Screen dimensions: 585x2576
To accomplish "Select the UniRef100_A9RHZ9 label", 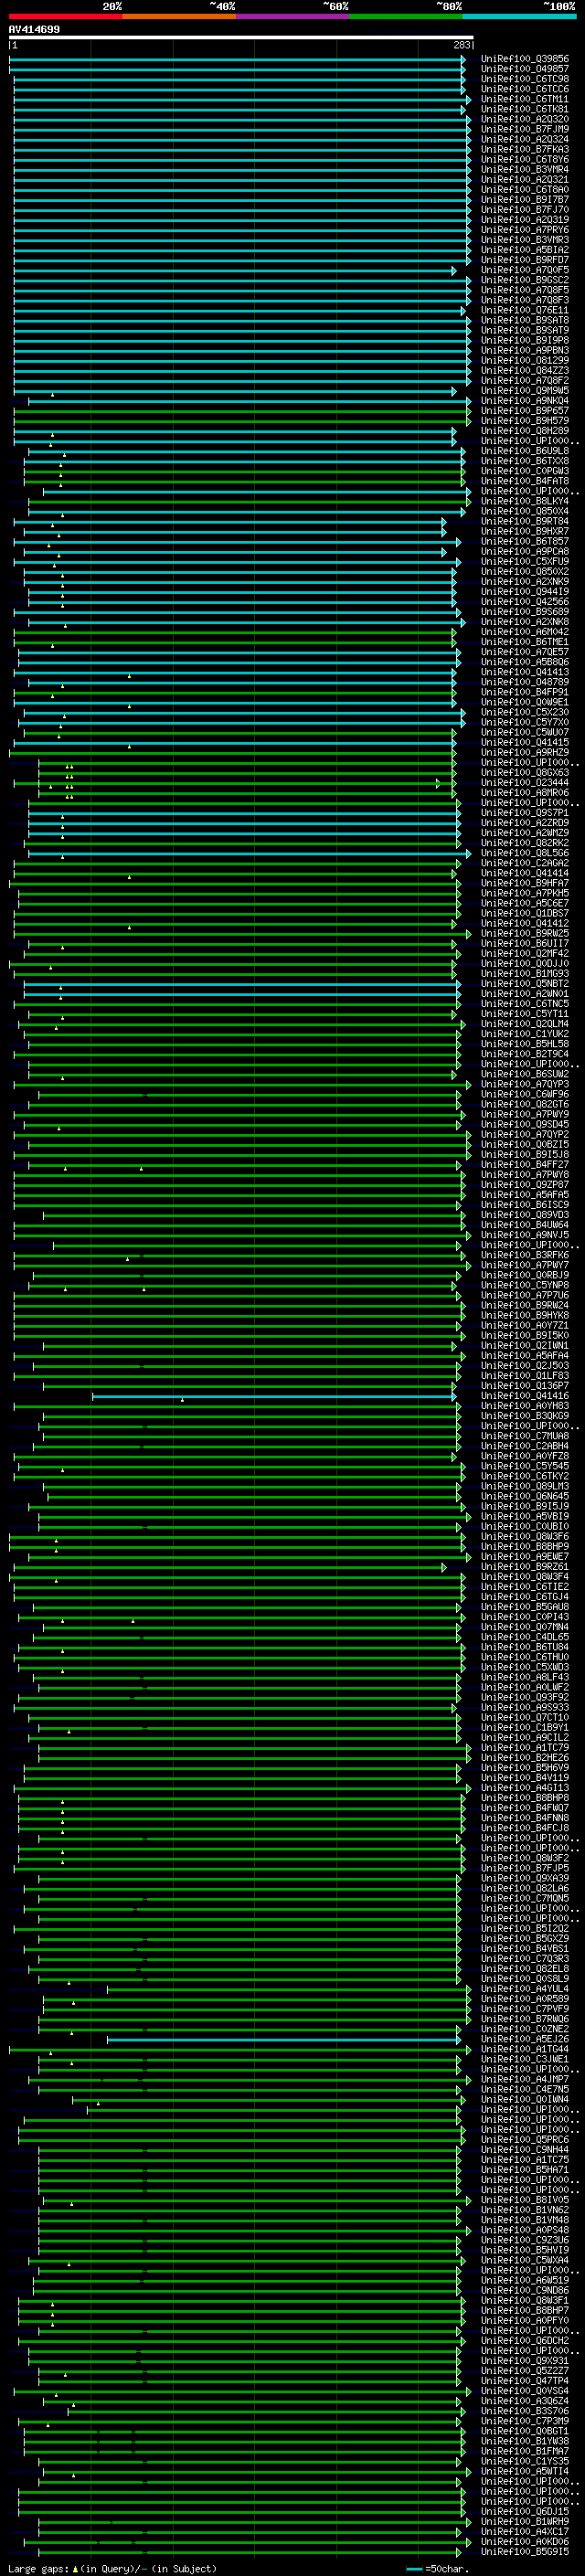I will tap(525, 752).
